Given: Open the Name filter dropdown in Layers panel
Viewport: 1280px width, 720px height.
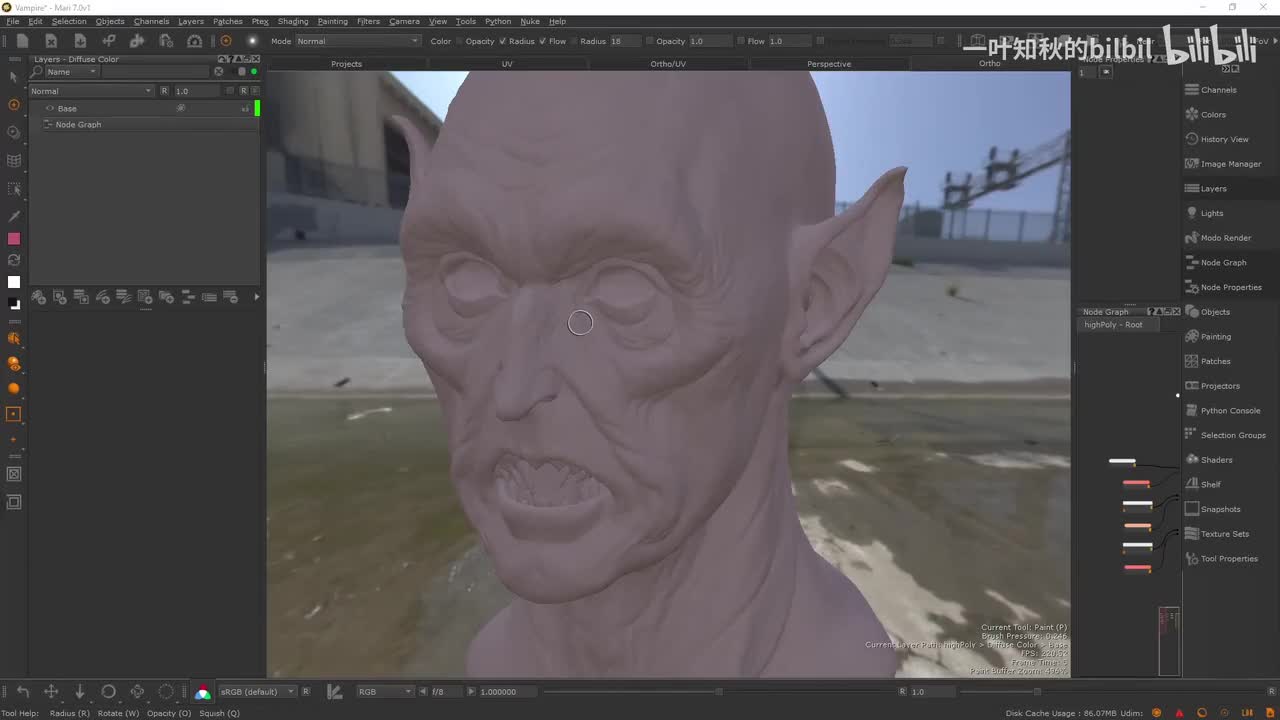Looking at the screenshot, I should pyautogui.click(x=72, y=72).
